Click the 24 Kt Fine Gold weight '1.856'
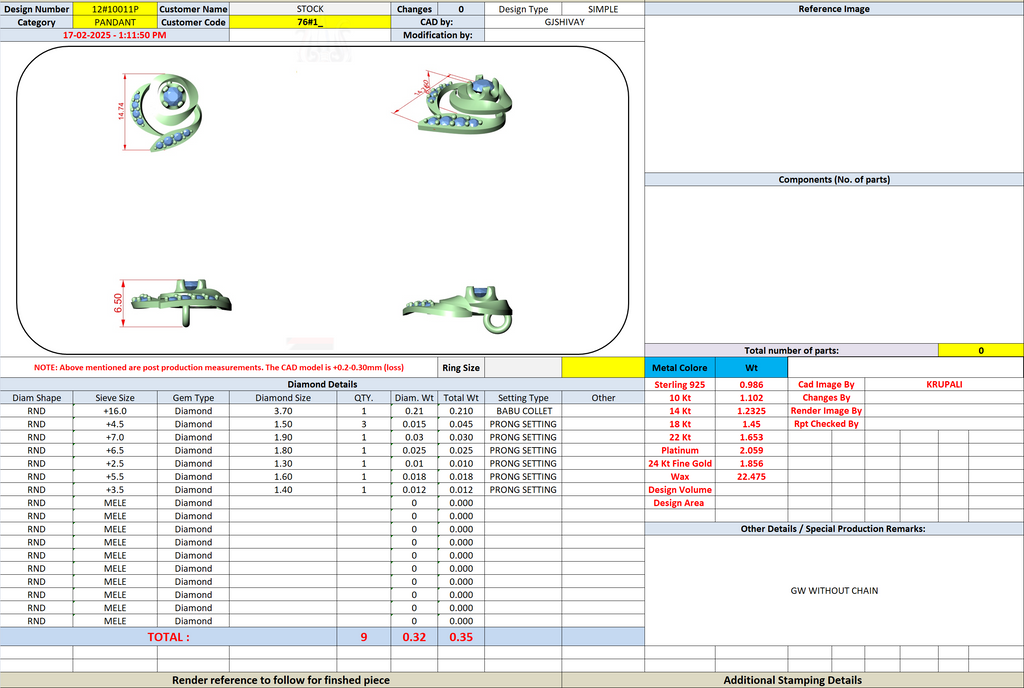 (752, 463)
